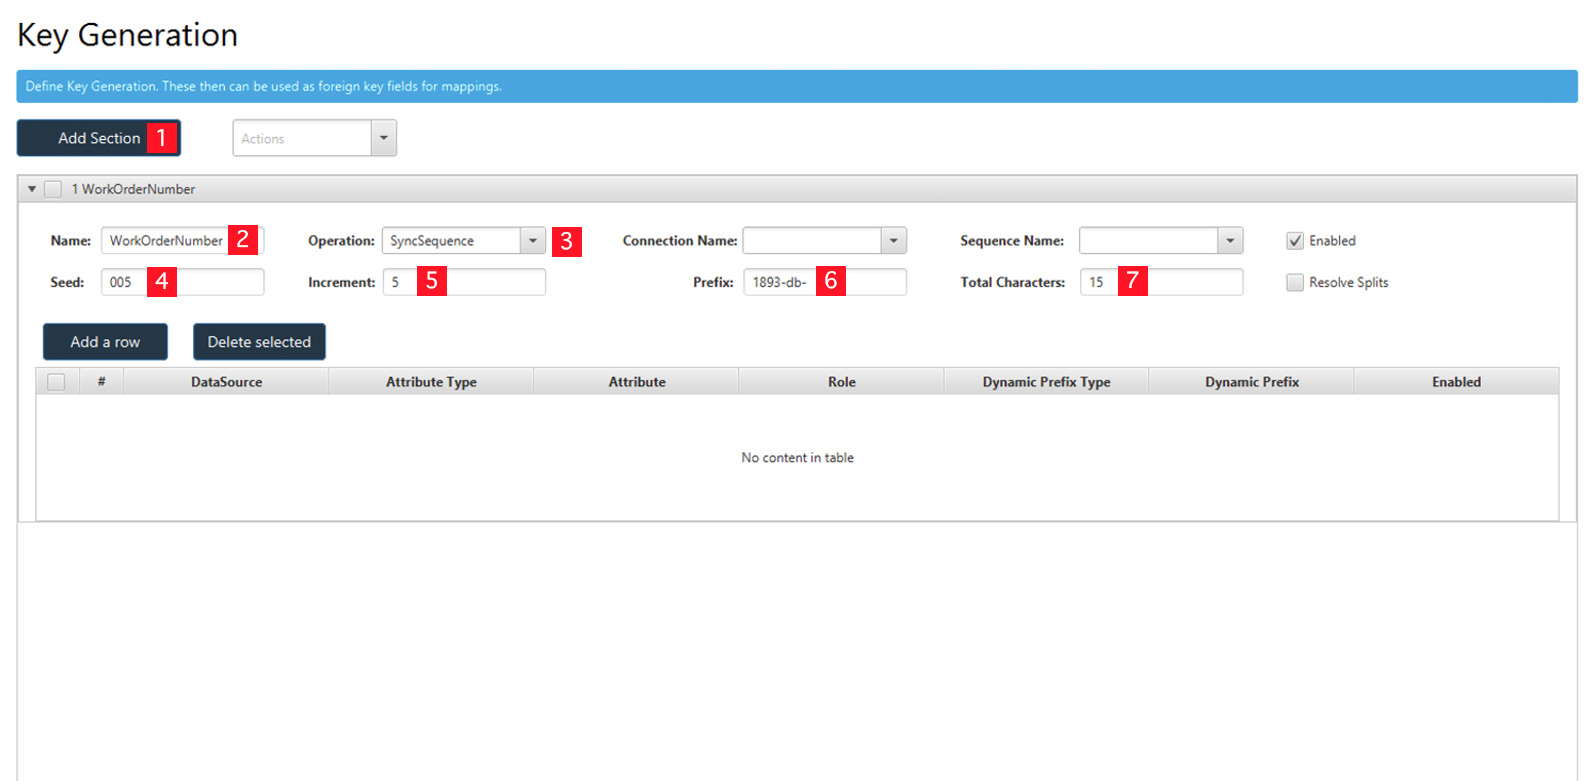This screenshot has height=781, width=1594.
Task: Click the 'Key Generation' page heading
Action: (x=128, y=35)
